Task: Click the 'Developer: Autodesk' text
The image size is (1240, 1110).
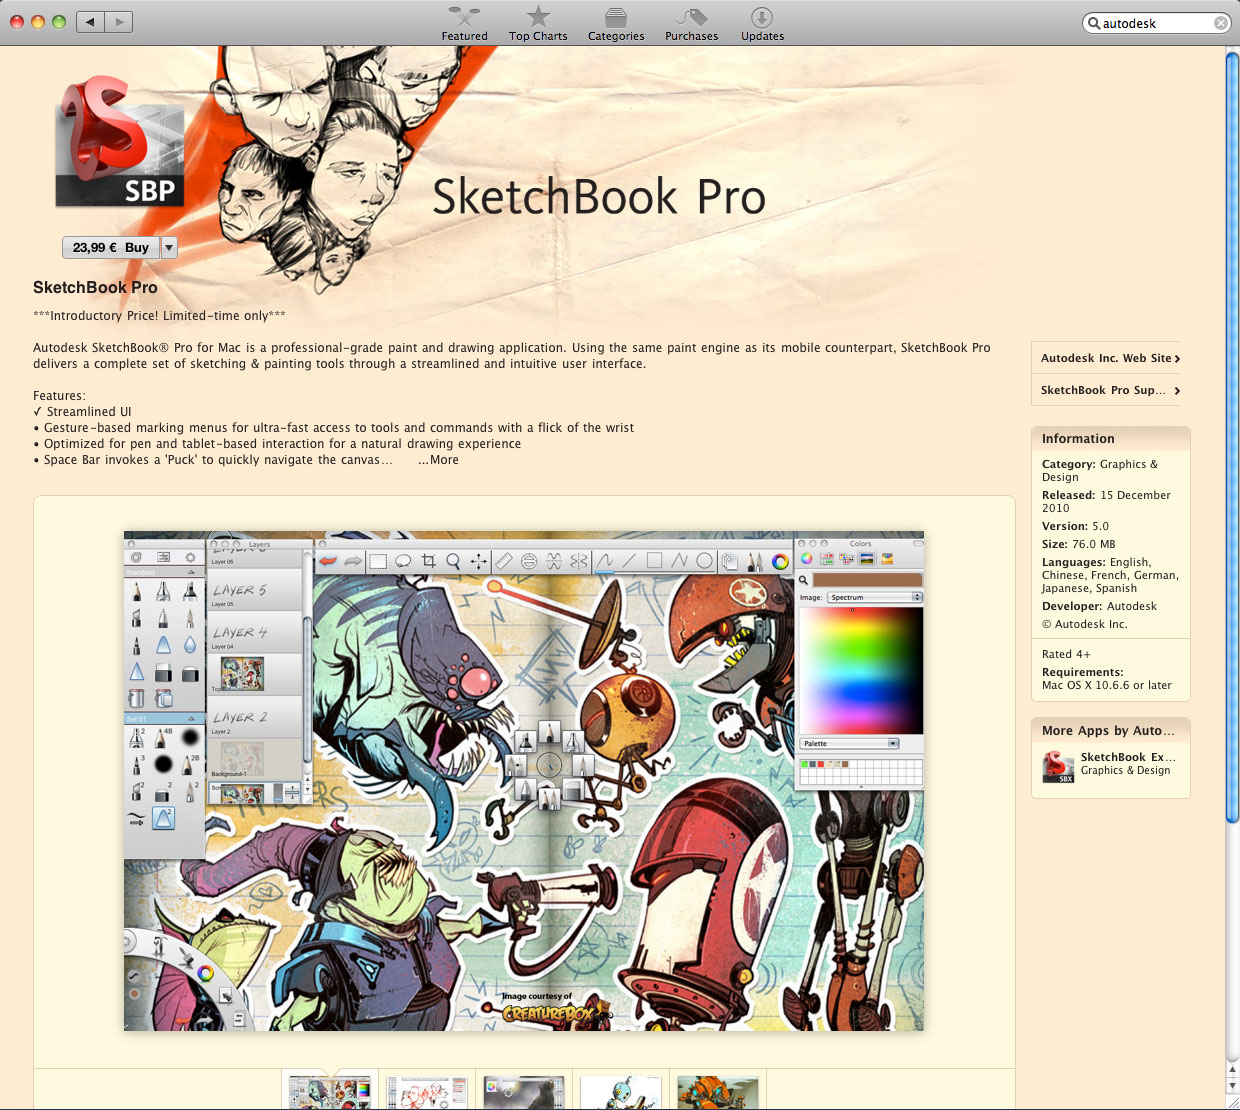Action: [x=1099, y=606]
